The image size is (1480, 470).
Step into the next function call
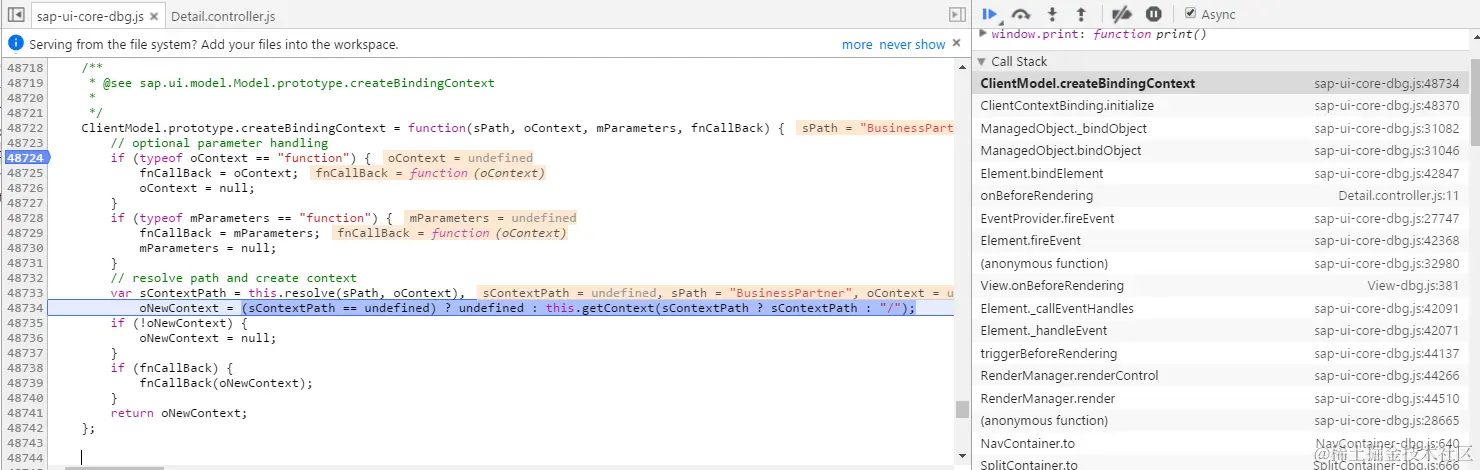tap(1052, 14)
